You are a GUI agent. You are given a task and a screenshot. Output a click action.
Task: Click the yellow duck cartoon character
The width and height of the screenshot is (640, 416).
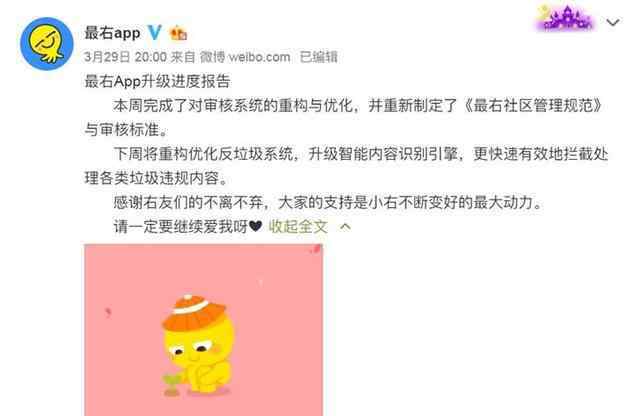click(x=199, y=345)
